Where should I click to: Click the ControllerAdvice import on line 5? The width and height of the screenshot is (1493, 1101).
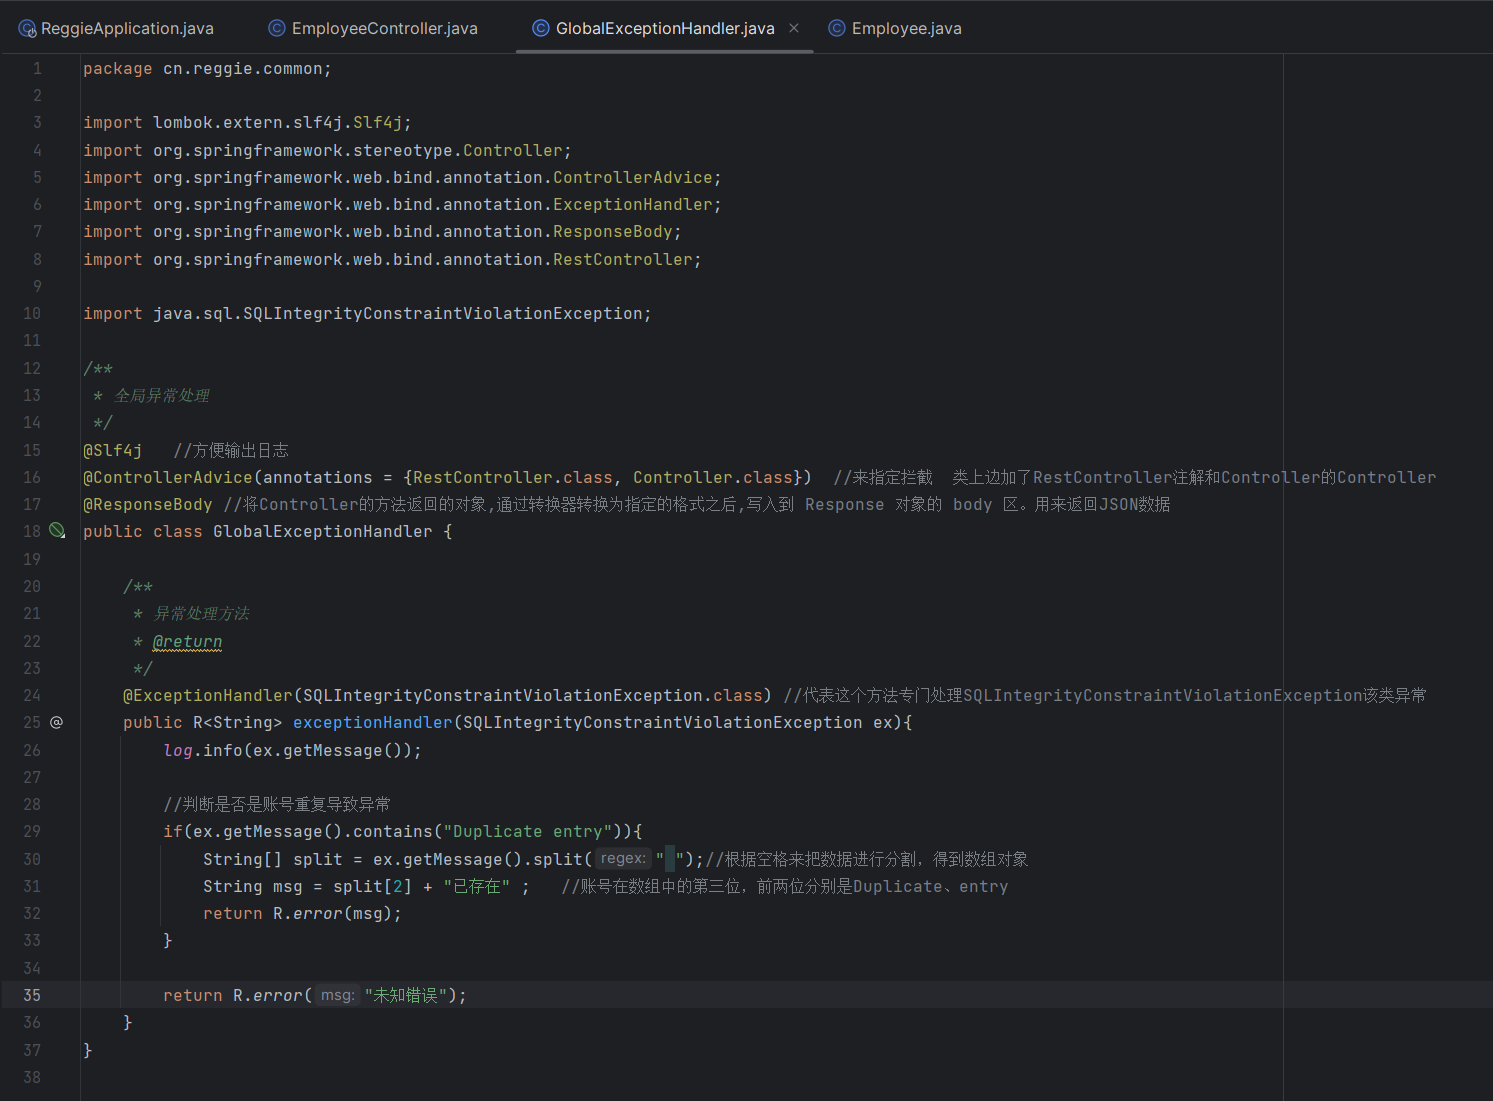(x=403, y=177)
